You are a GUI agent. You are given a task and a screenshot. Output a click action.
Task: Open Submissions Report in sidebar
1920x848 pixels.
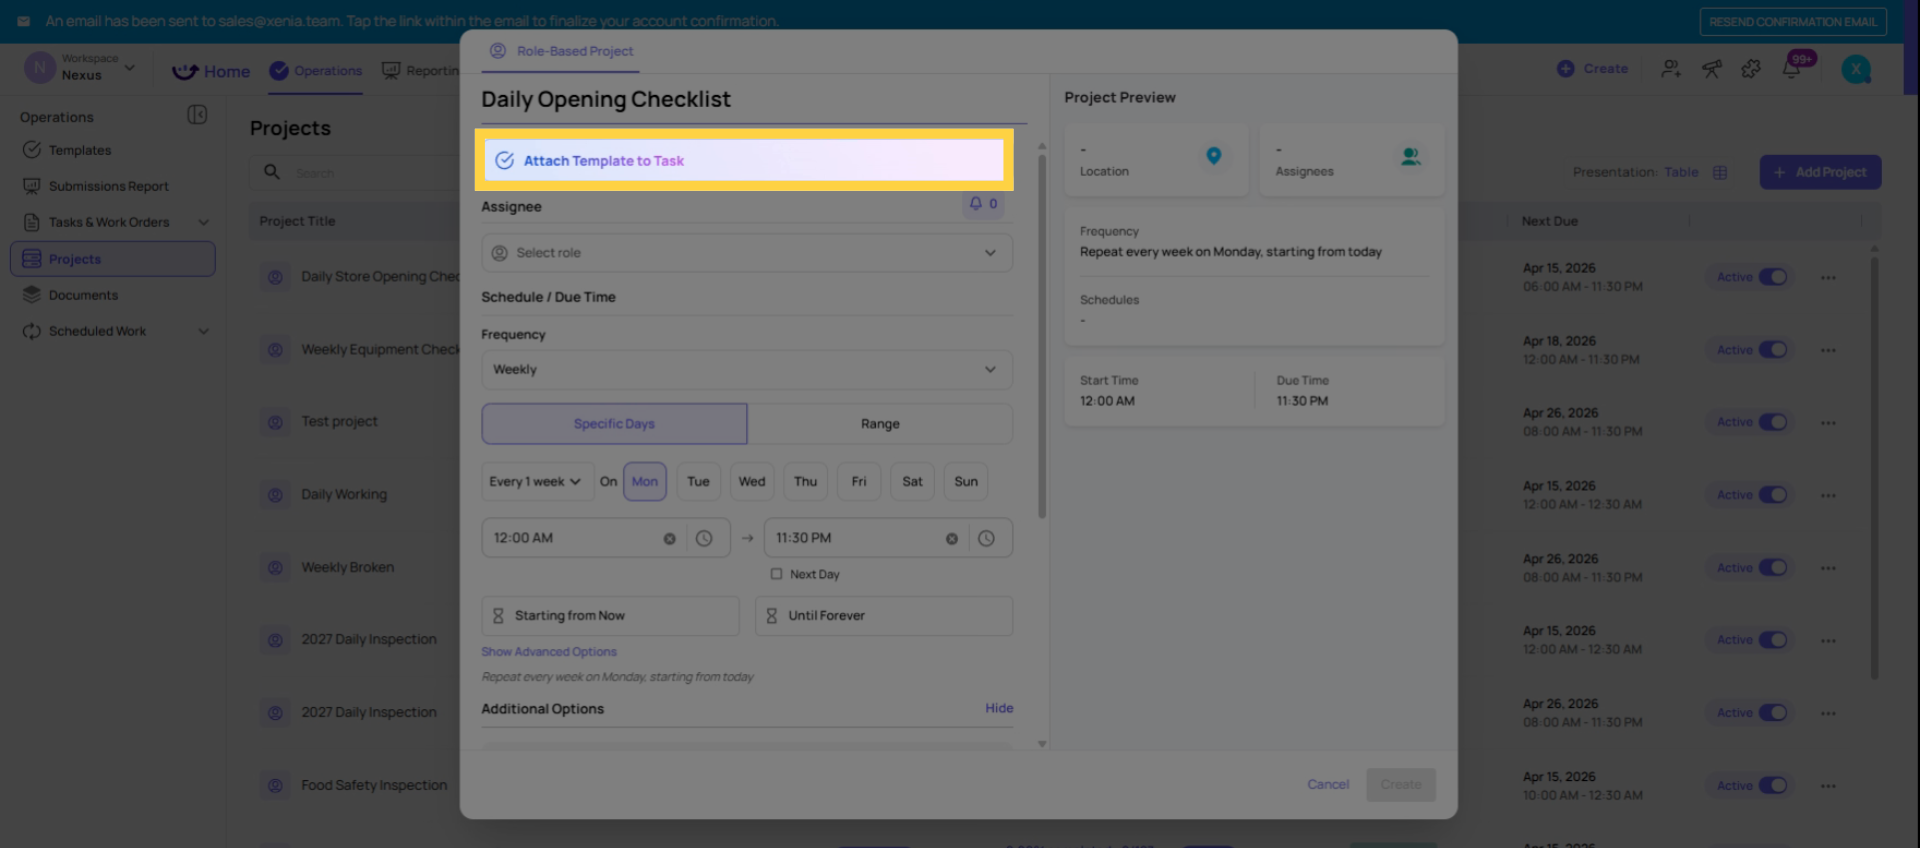[x=113, y=186]
